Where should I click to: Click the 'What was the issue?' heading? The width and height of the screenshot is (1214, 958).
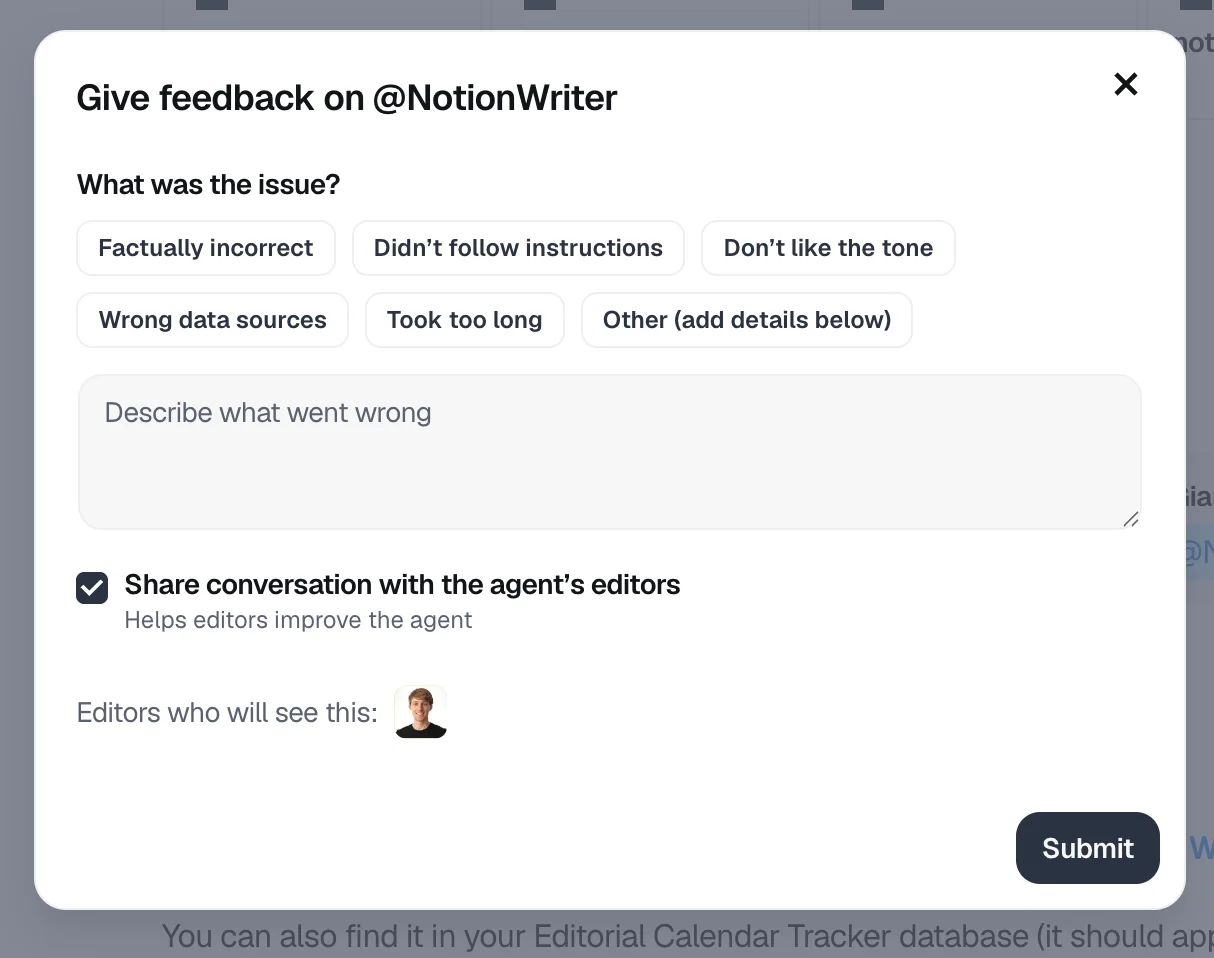pyautogui.click(x=208, y=184)
